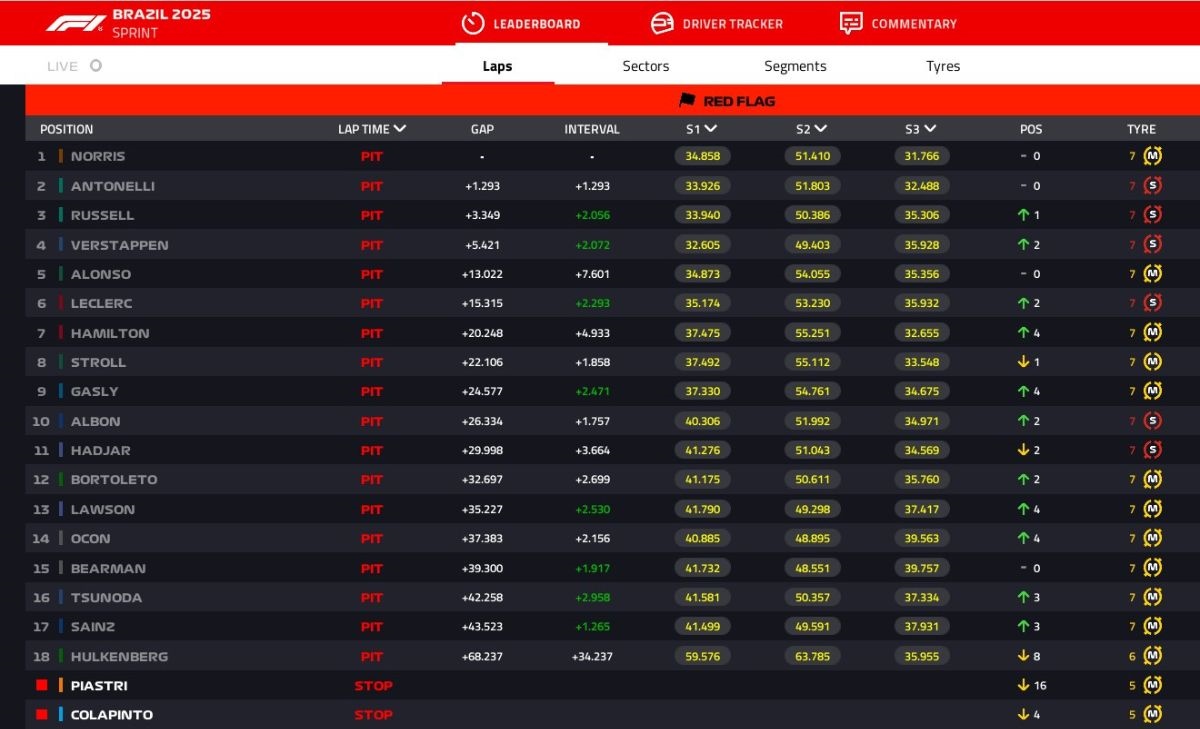
Task: Expand the LAP TIME column dropdown
Action: 400,129
